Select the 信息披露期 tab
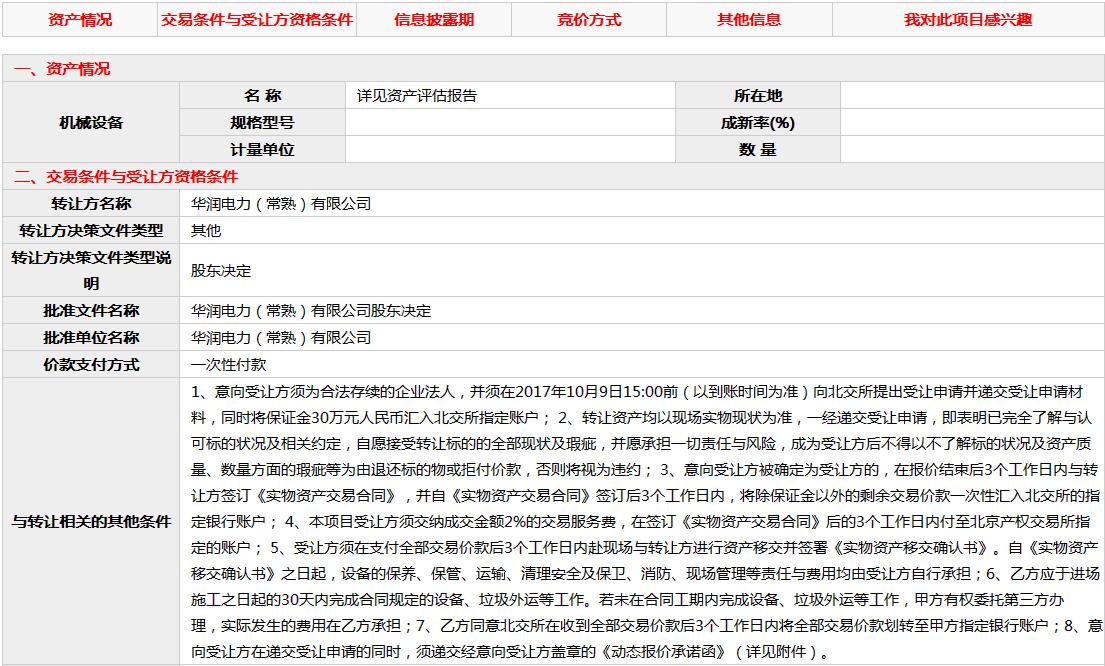Viewport: 1105px width, 666px height. click(434, 20)
